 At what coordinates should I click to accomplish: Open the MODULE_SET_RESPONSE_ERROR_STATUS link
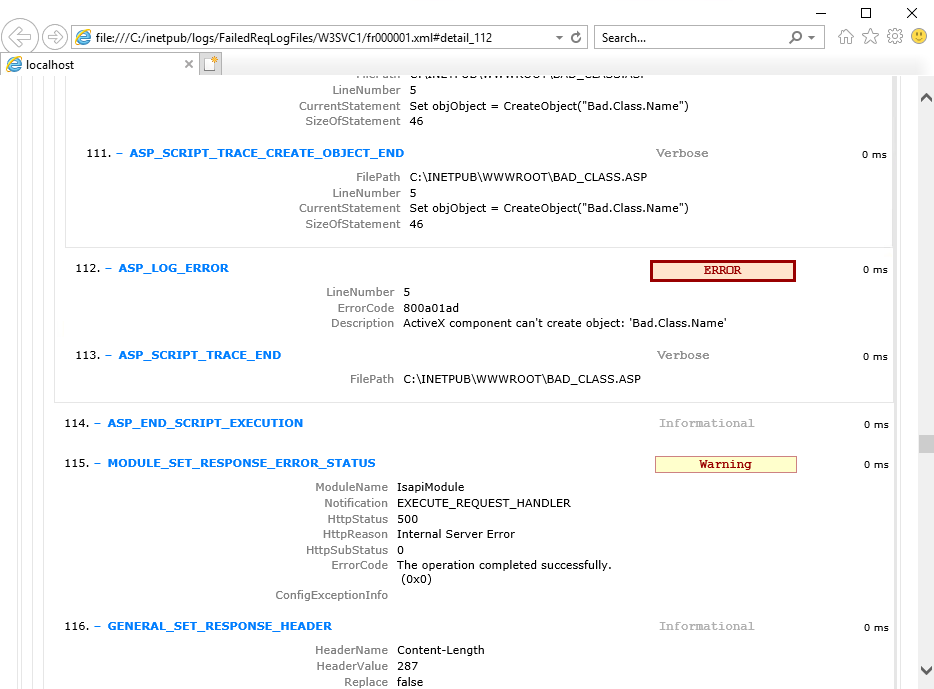[241, 463]
